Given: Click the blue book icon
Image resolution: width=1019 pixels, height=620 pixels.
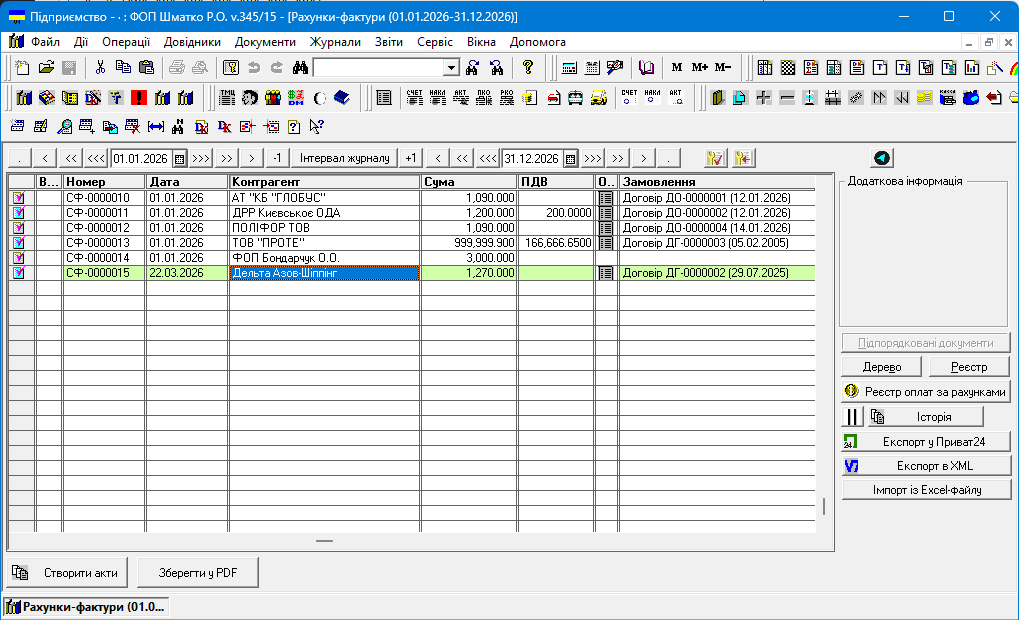Looking at the screenshot, I should tap(342, 98).
